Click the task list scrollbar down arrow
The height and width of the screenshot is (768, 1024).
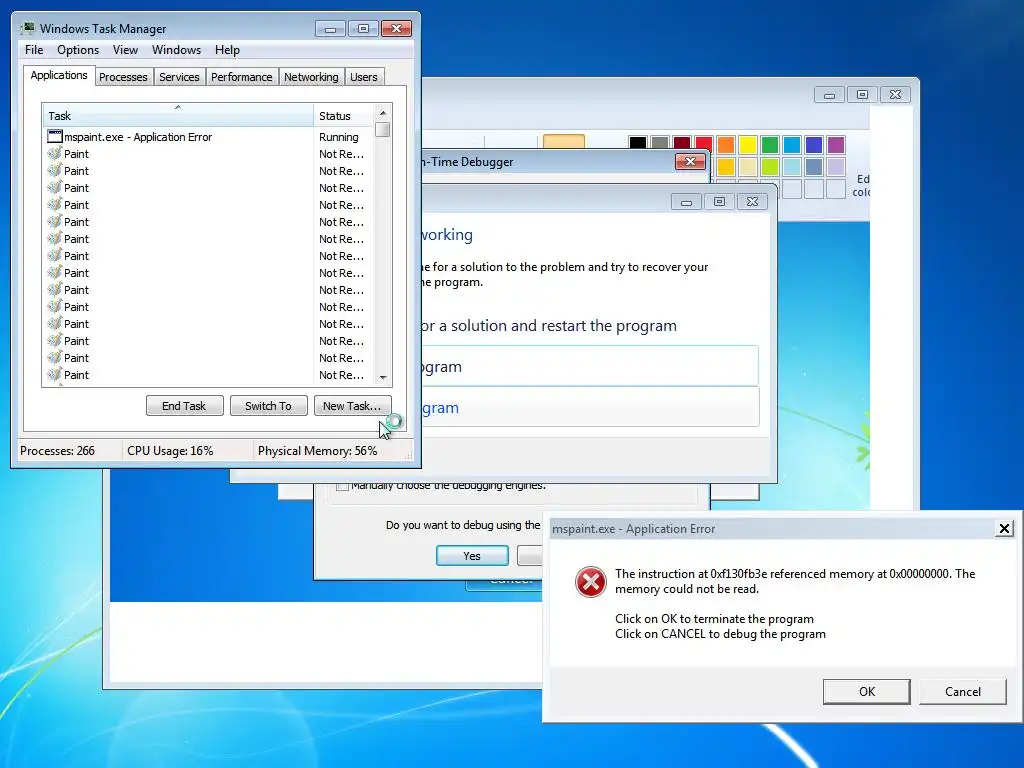383,377
